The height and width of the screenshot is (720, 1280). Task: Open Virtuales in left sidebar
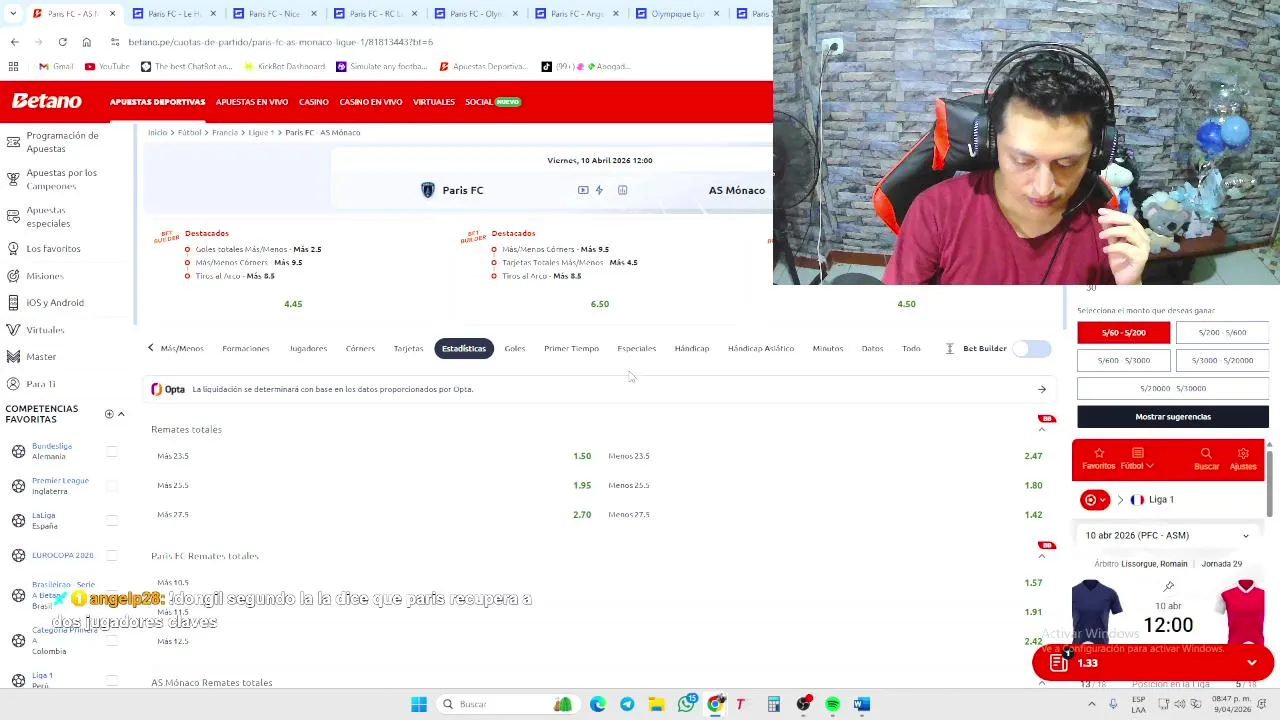(x=45, y=330)
